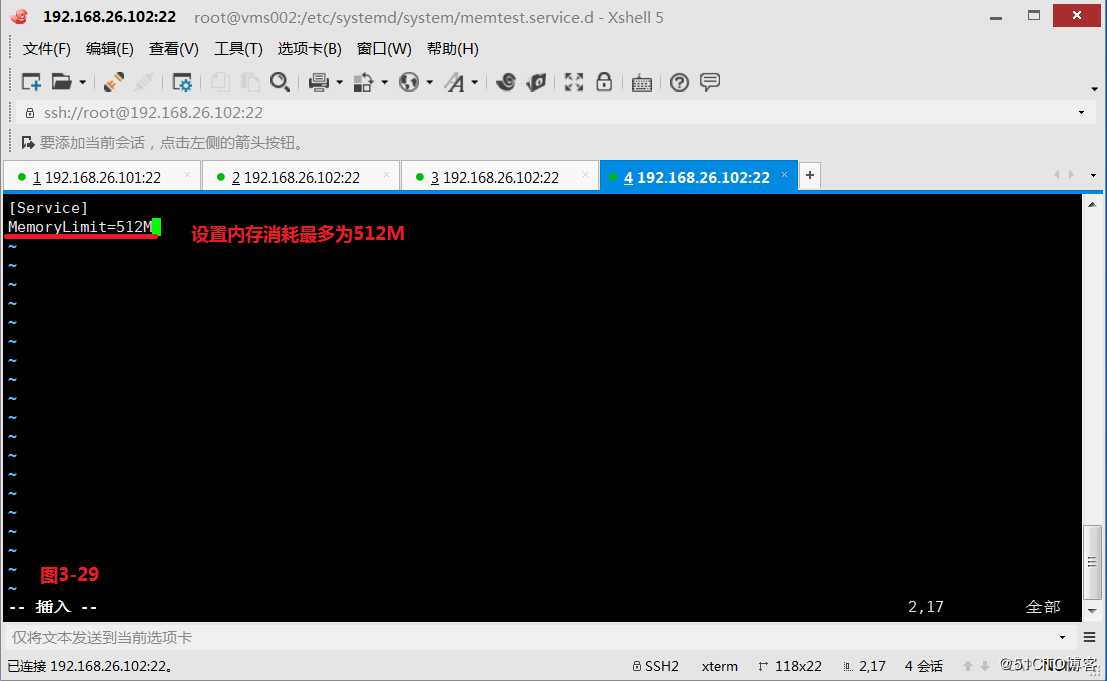1107x681 pixels.
Task: Click the Copy toolbar icon
Action: 220,83
